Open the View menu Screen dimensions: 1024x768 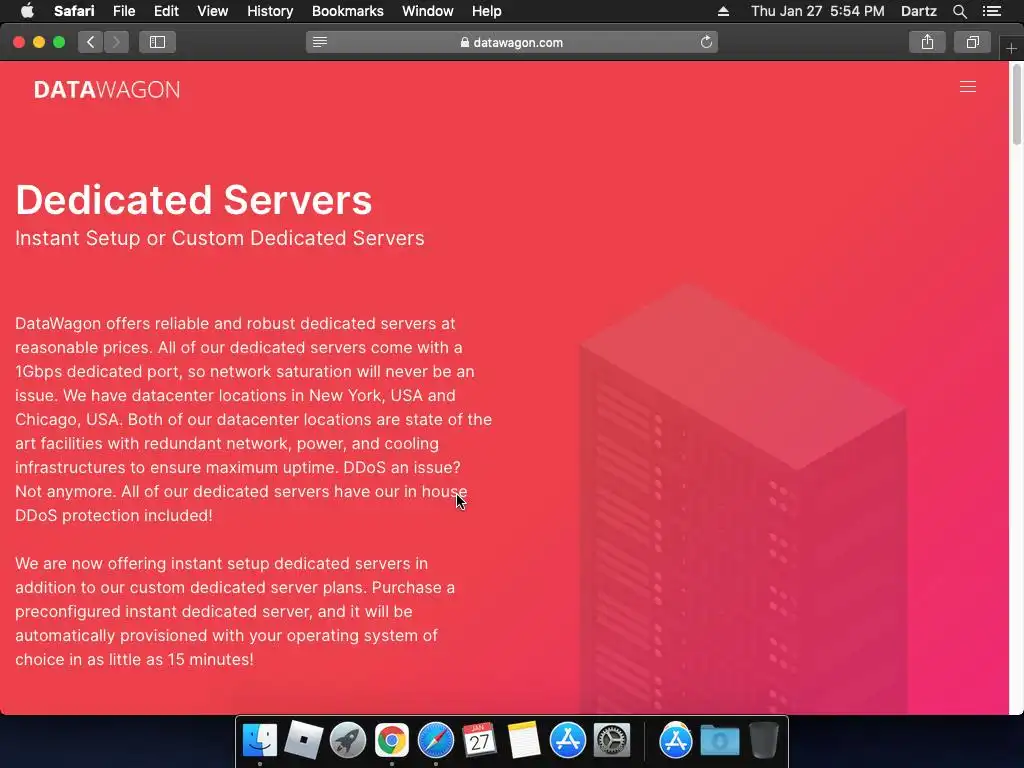tap(213, 11)
